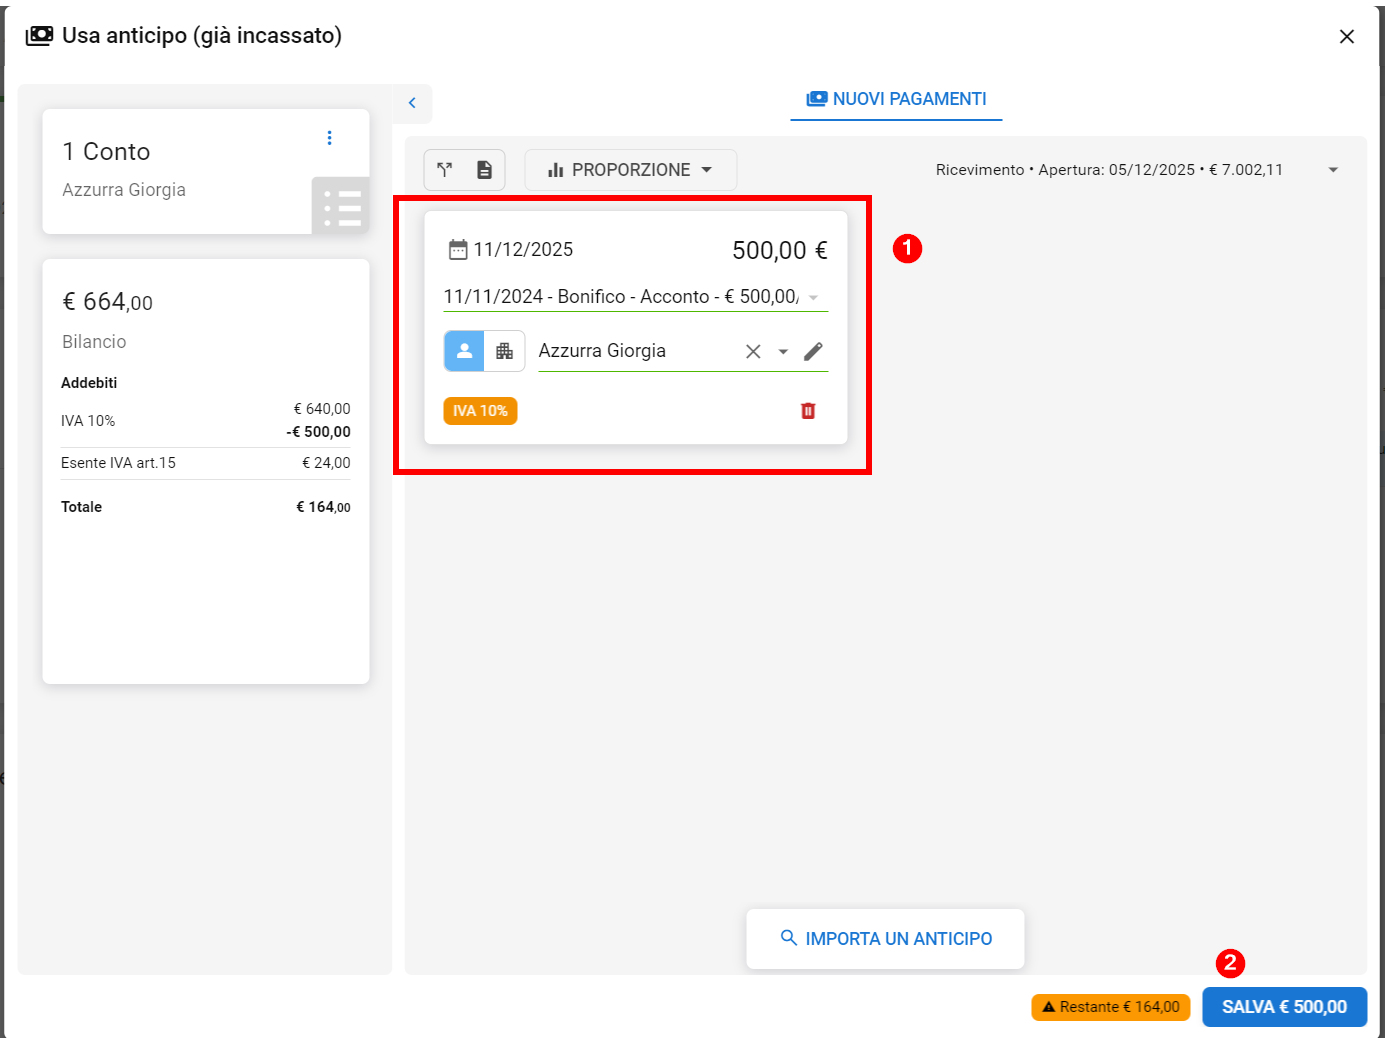Delete the payment with red trash icon
This screenshot has width=1385, height=1038.
[808, 411]
